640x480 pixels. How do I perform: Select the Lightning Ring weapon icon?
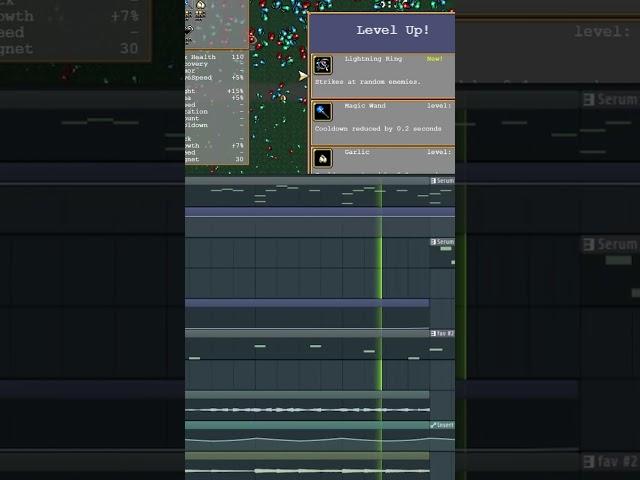322,65
